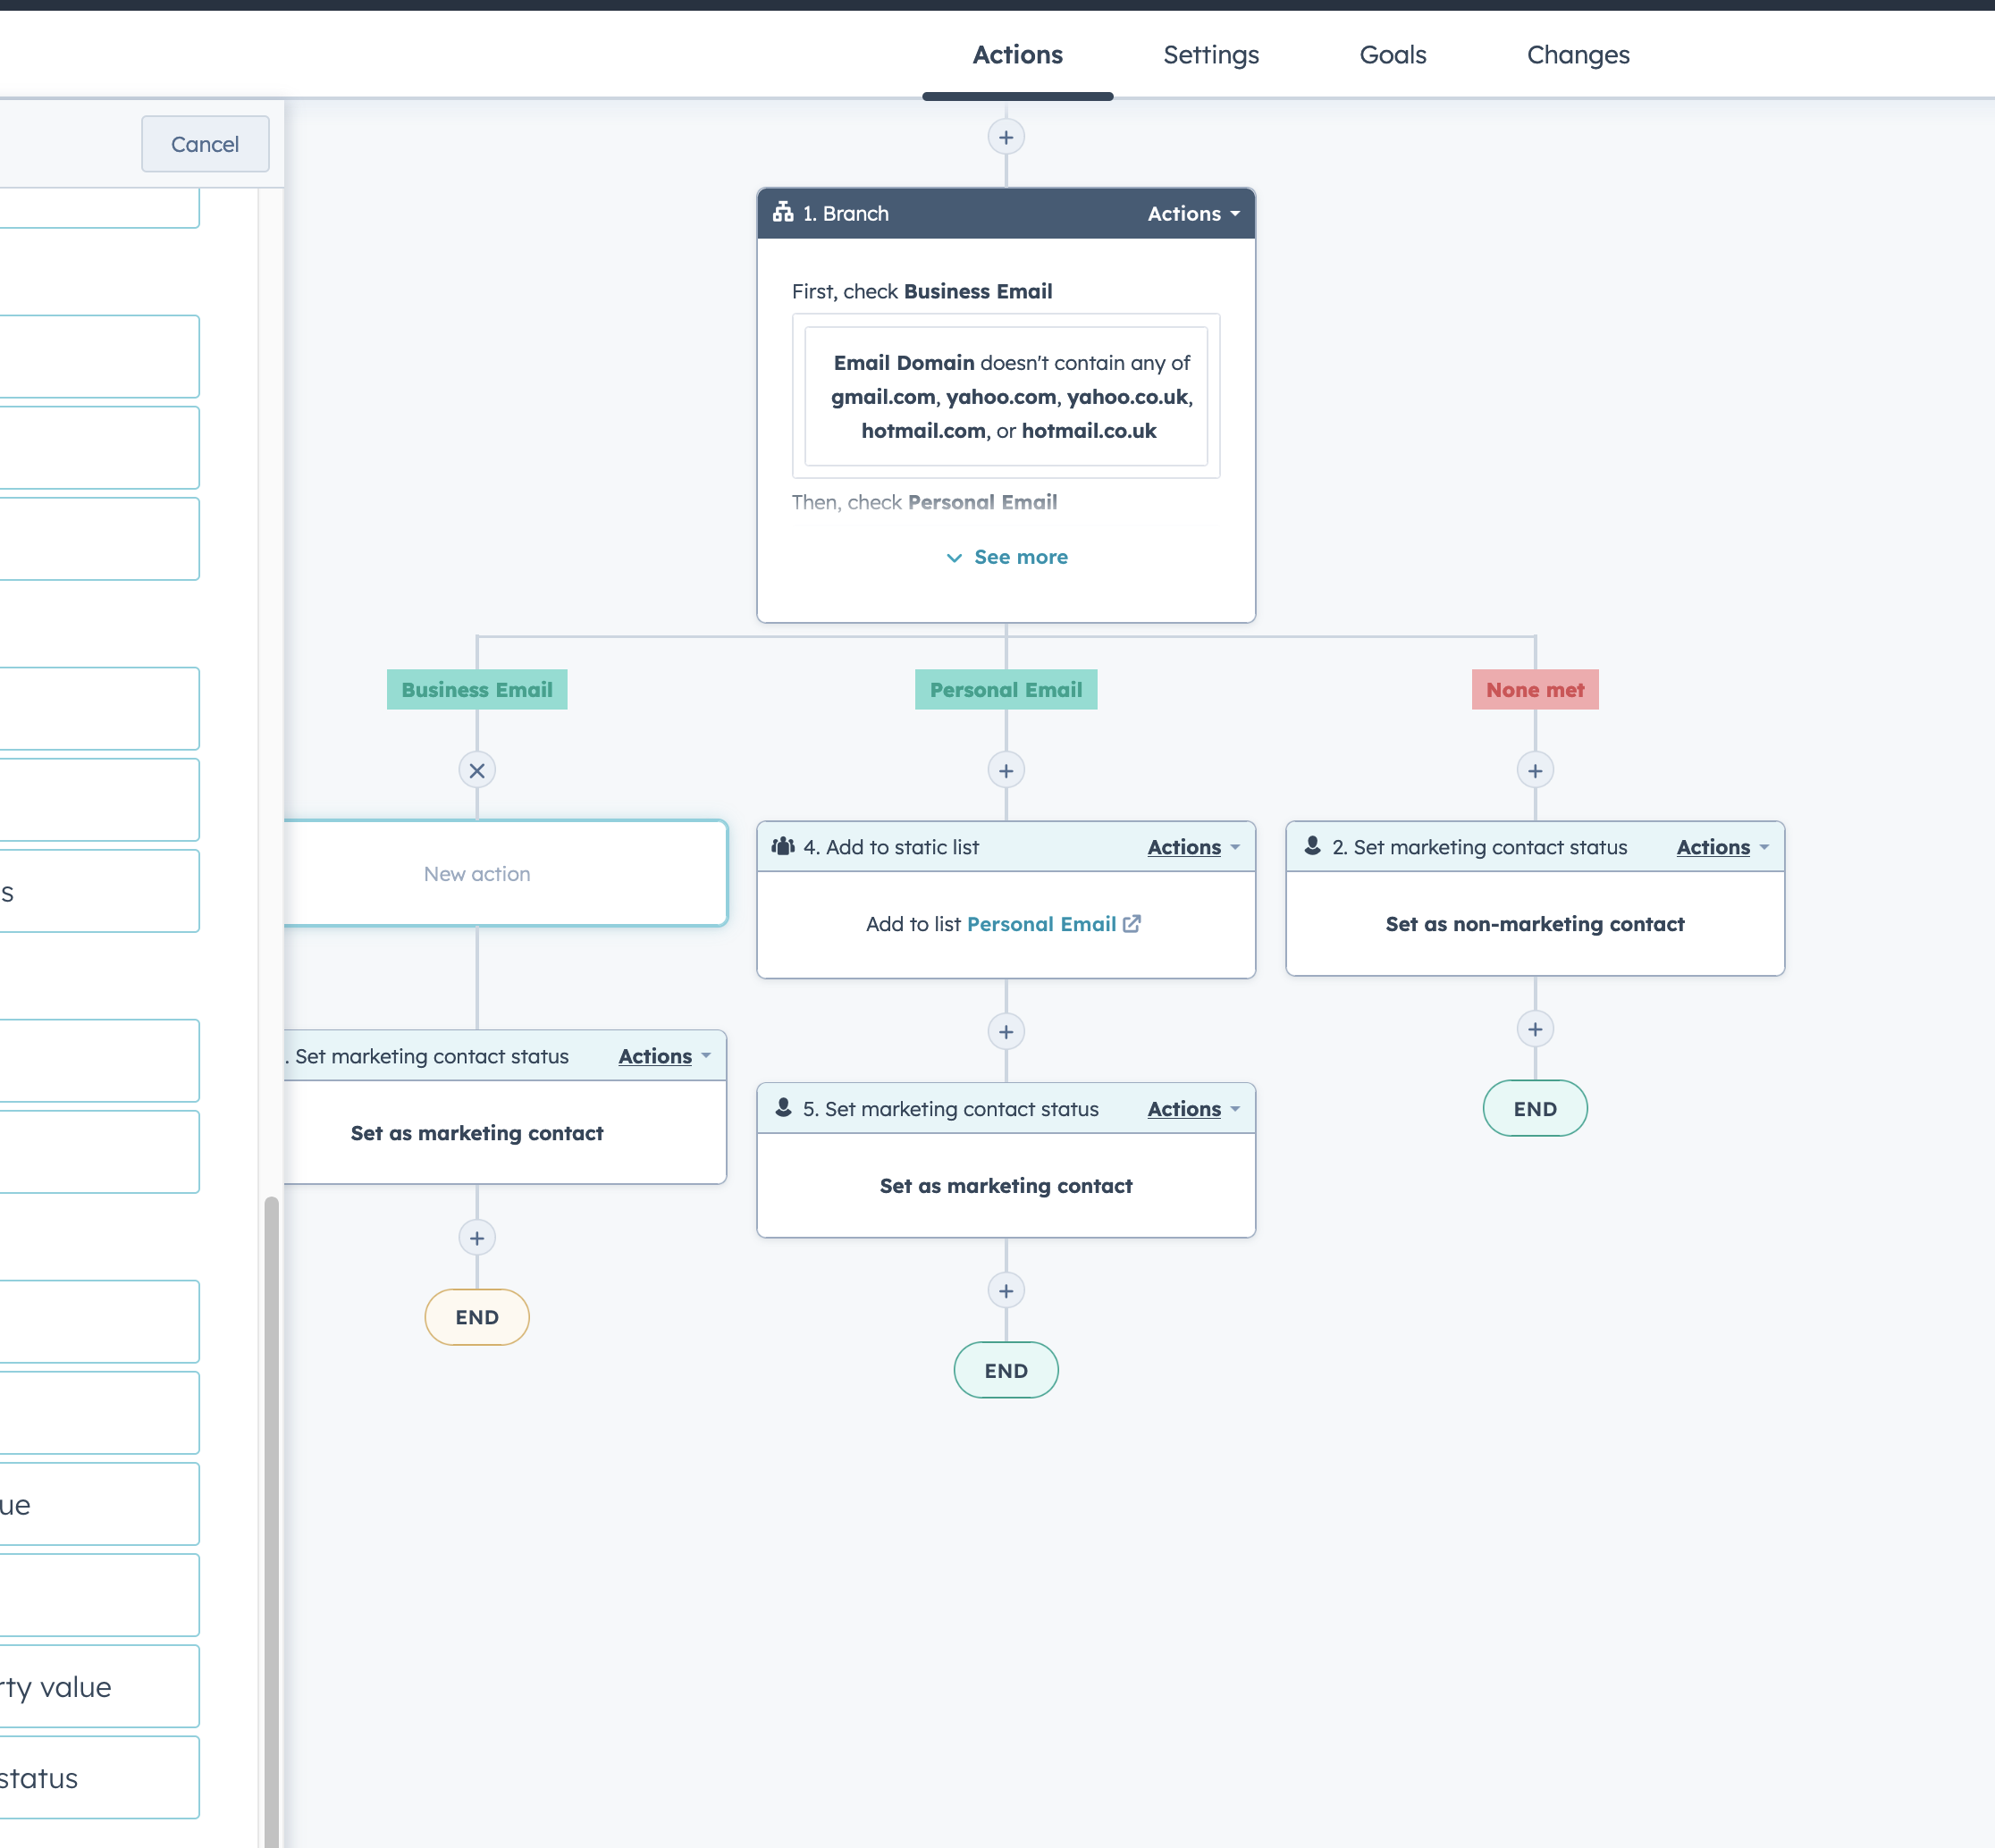Image resolution: width=1995 pixels, height=1848 pixels.
Task: Click the X icon under the Business Email branch
Action: tap(477, 769)
